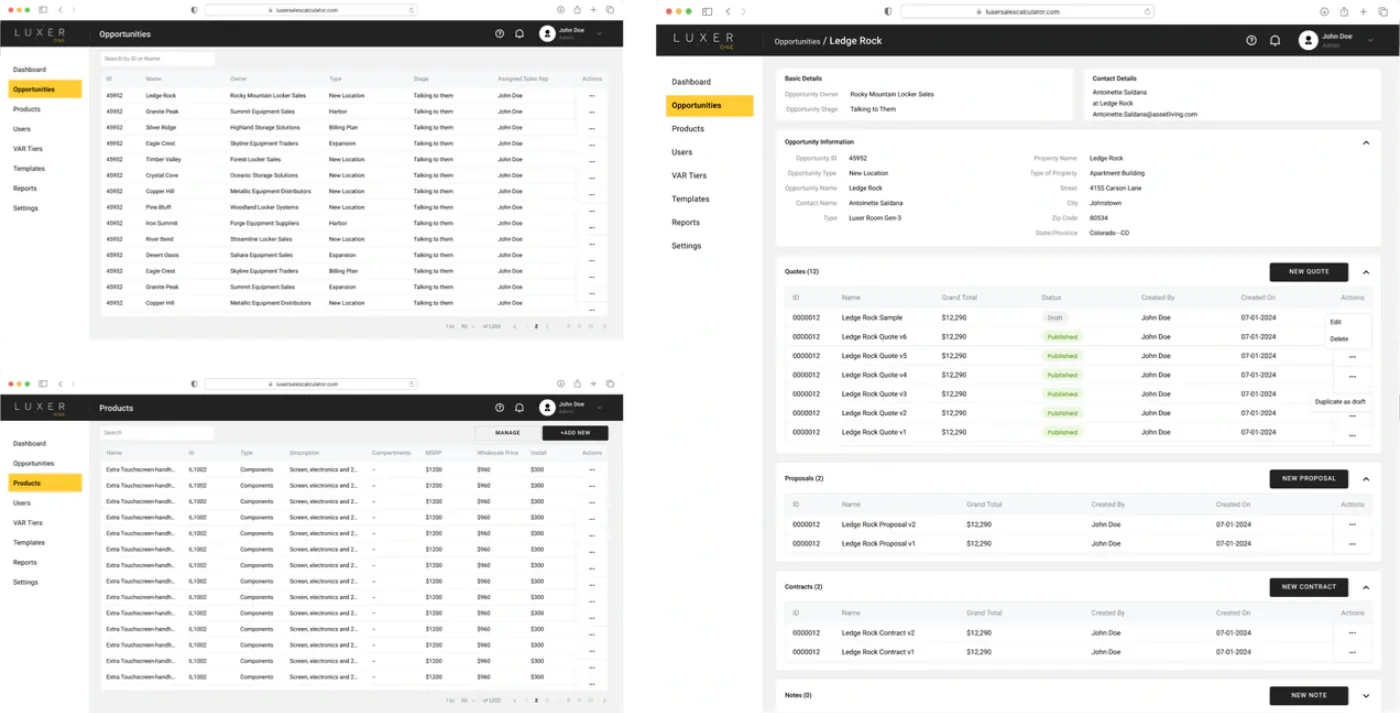Open notification bell in Products window
1400x713 pixels.
click(x=520, y=408)
